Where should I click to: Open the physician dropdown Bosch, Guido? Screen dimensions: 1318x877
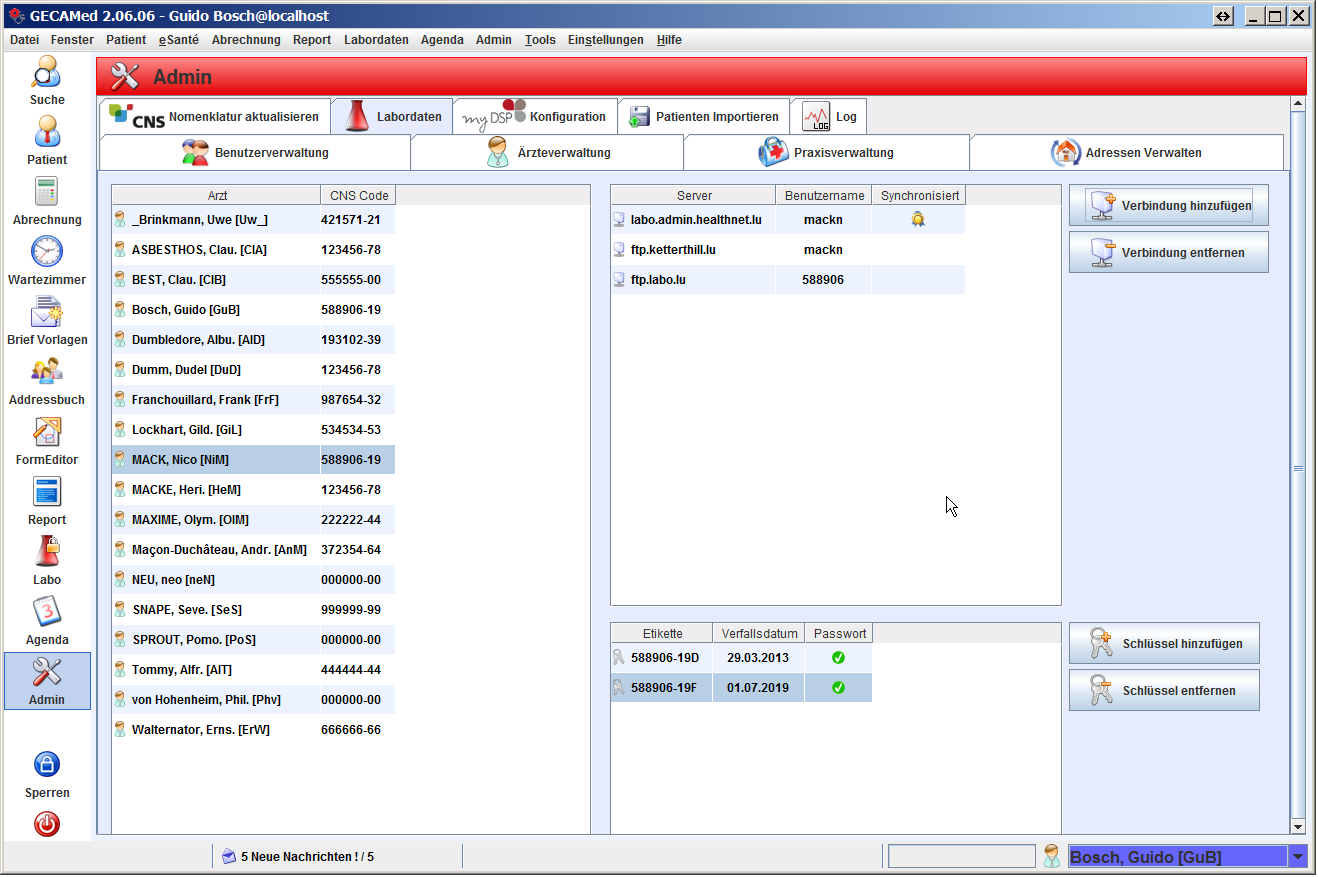pos(1298,857)
